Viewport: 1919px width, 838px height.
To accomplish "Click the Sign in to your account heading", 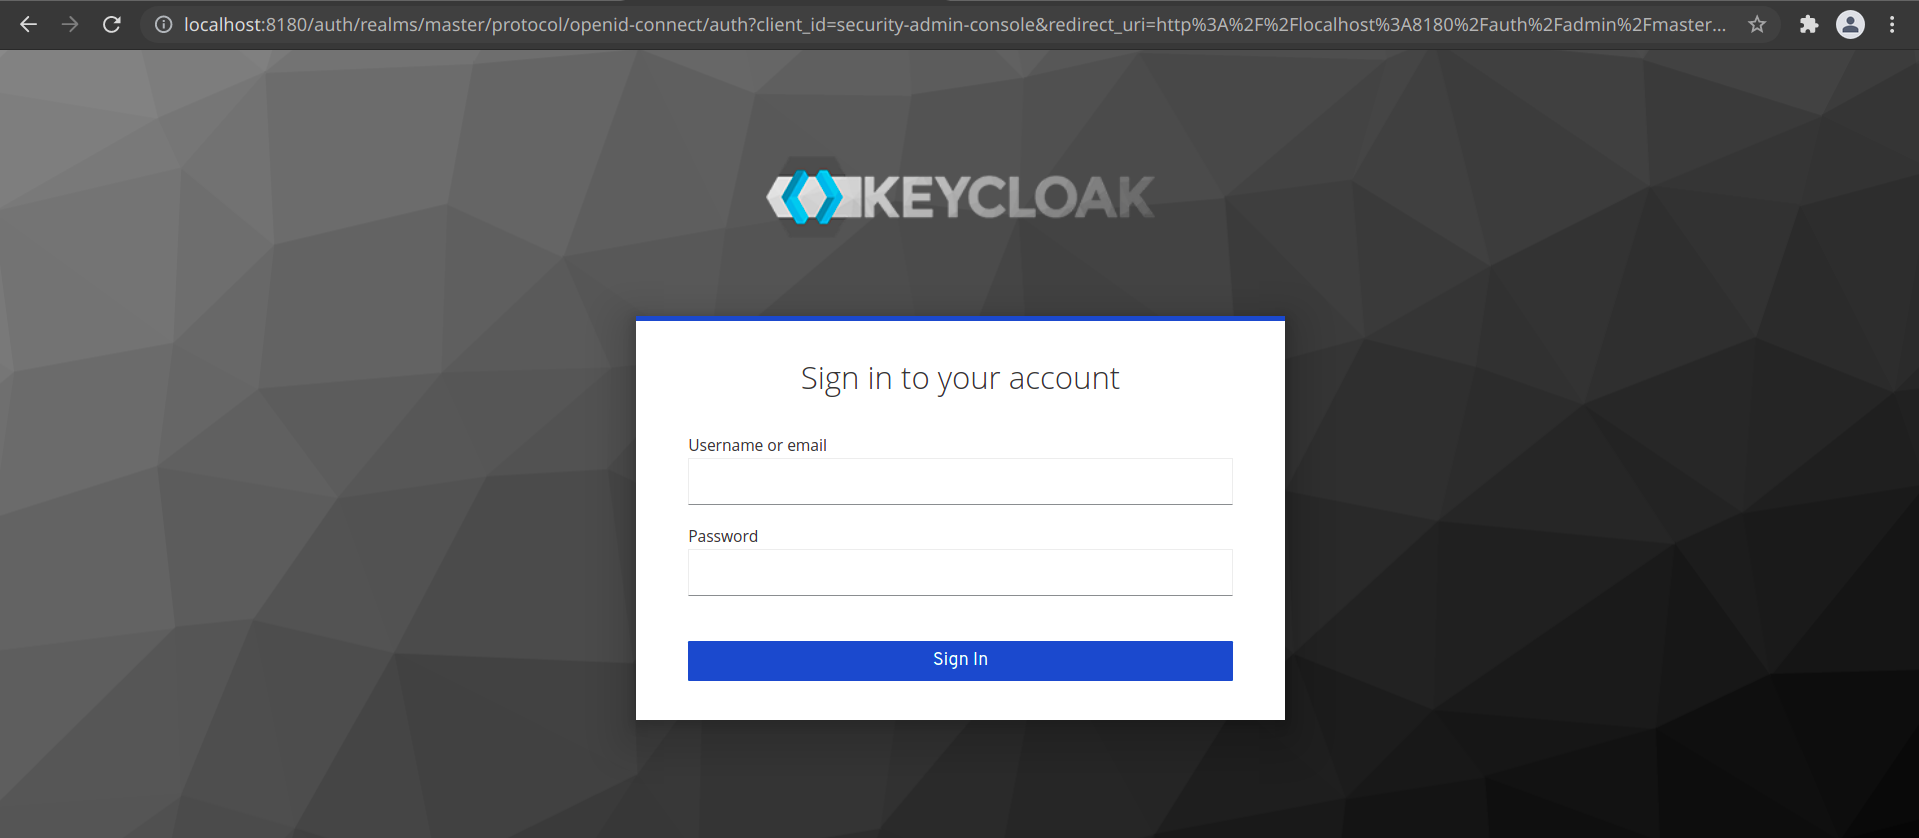I will click(x=959, y=378).
